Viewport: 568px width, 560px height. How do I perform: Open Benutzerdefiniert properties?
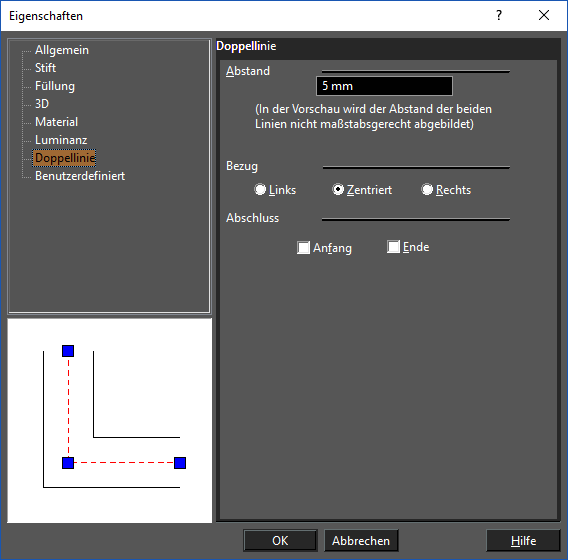(x=80, y=176)
